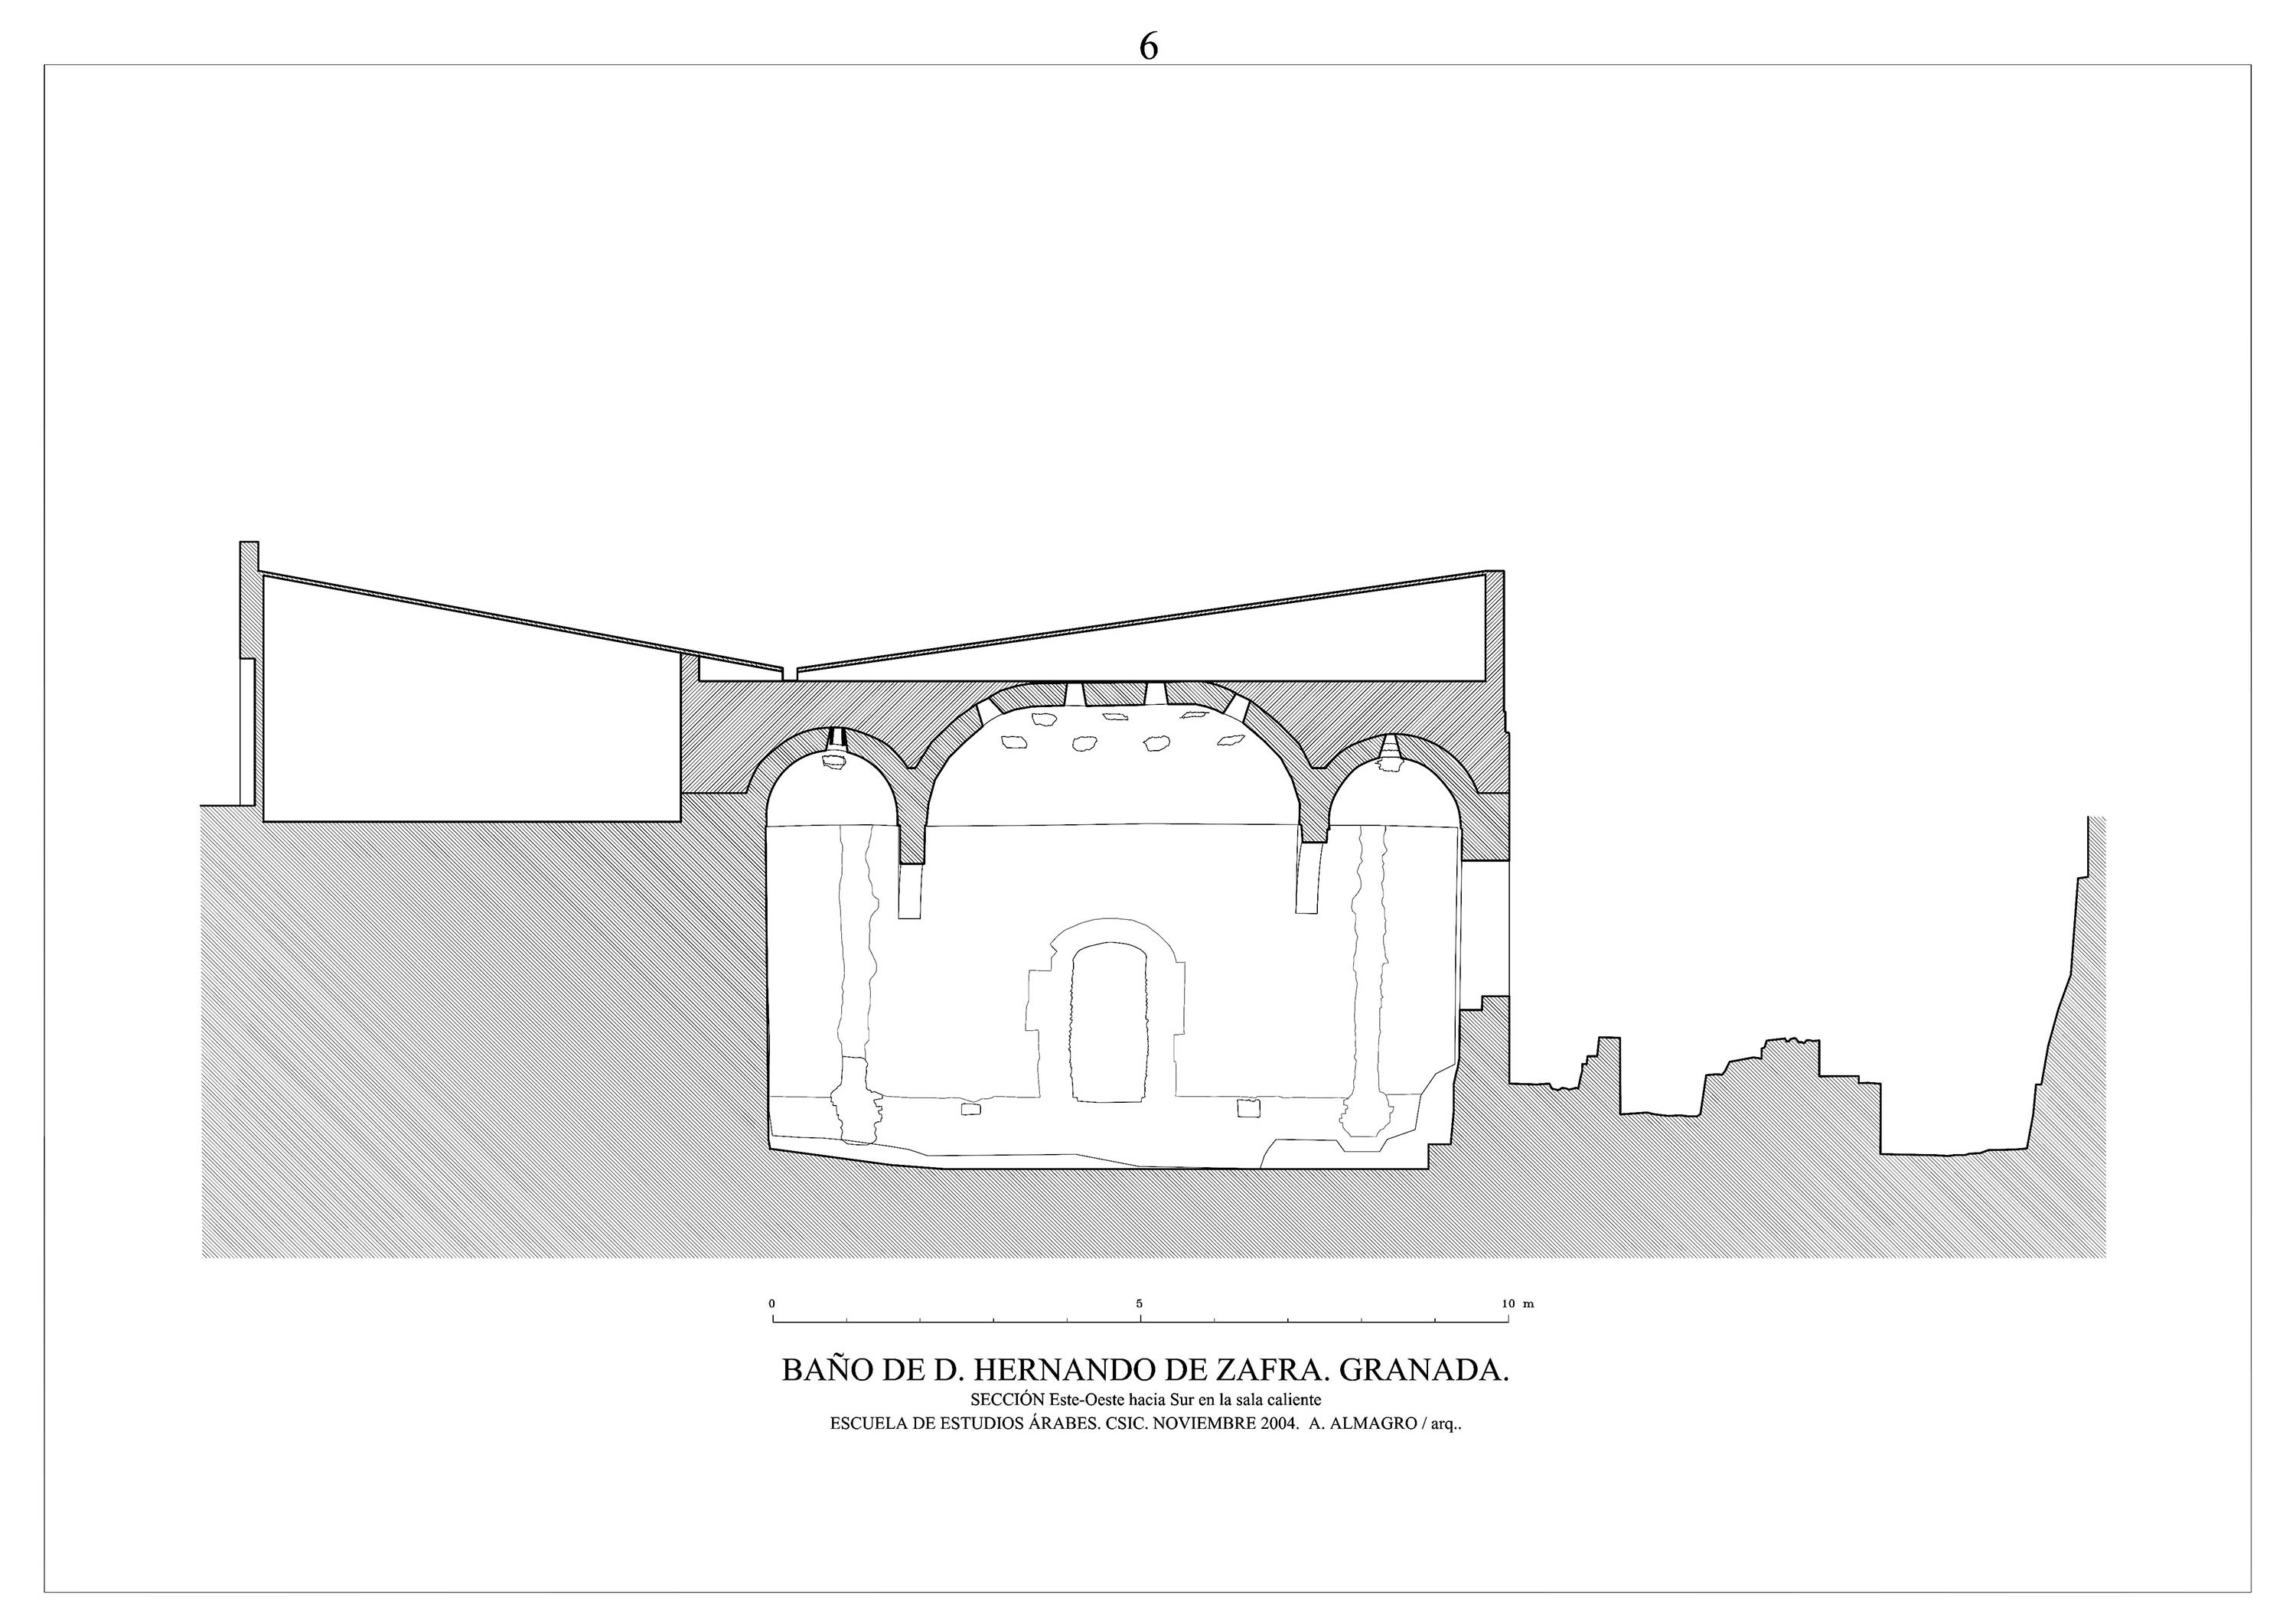Click the scale bar label '0'
This screenshot has height=1624, width=2296.
coord(772,1304)
